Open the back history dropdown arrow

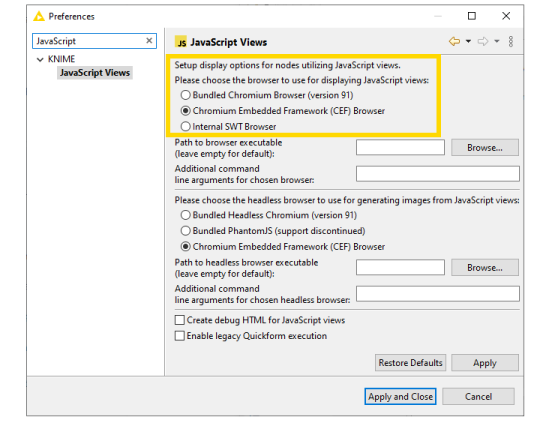coord(468,41)
